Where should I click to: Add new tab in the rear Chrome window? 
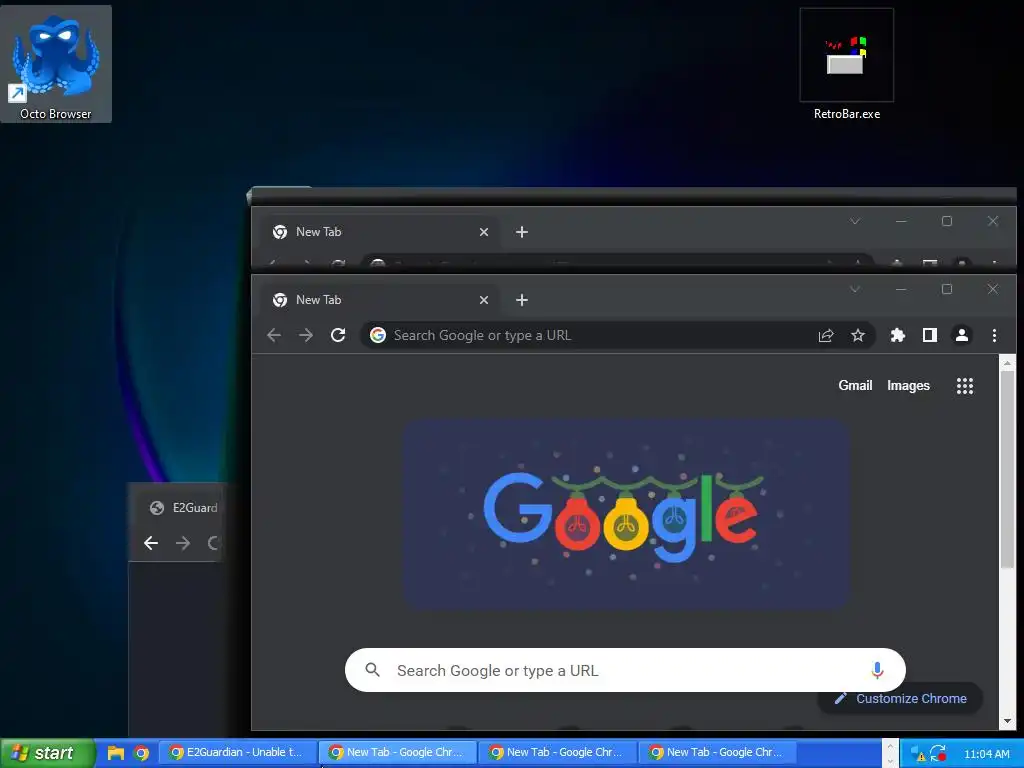pyautogui.click(x=521, y=232)
